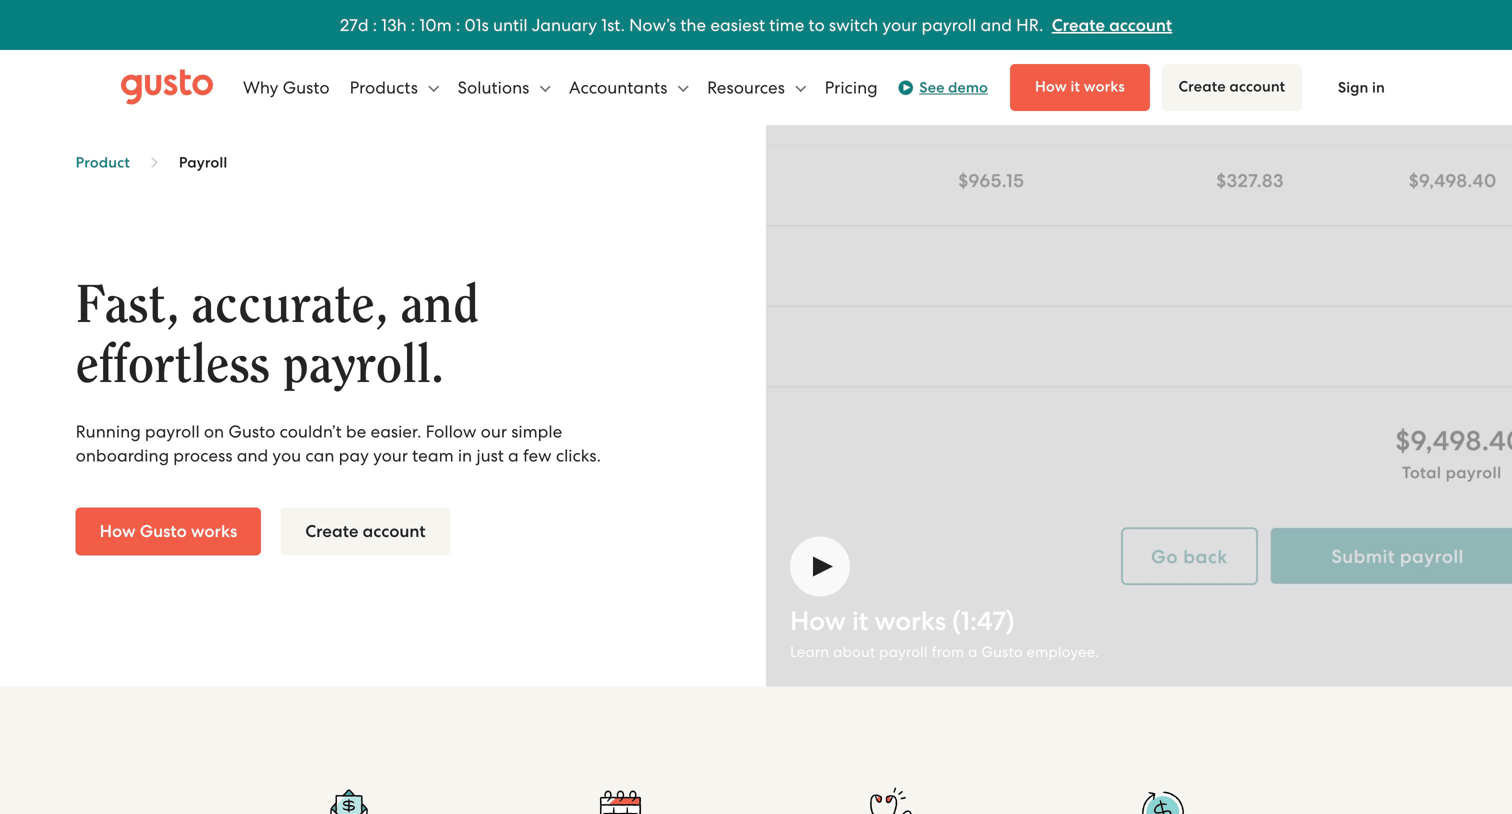Click the How Gusto works button
The height and width of the screenshot is (814, 1512).
tap(168, 531)
